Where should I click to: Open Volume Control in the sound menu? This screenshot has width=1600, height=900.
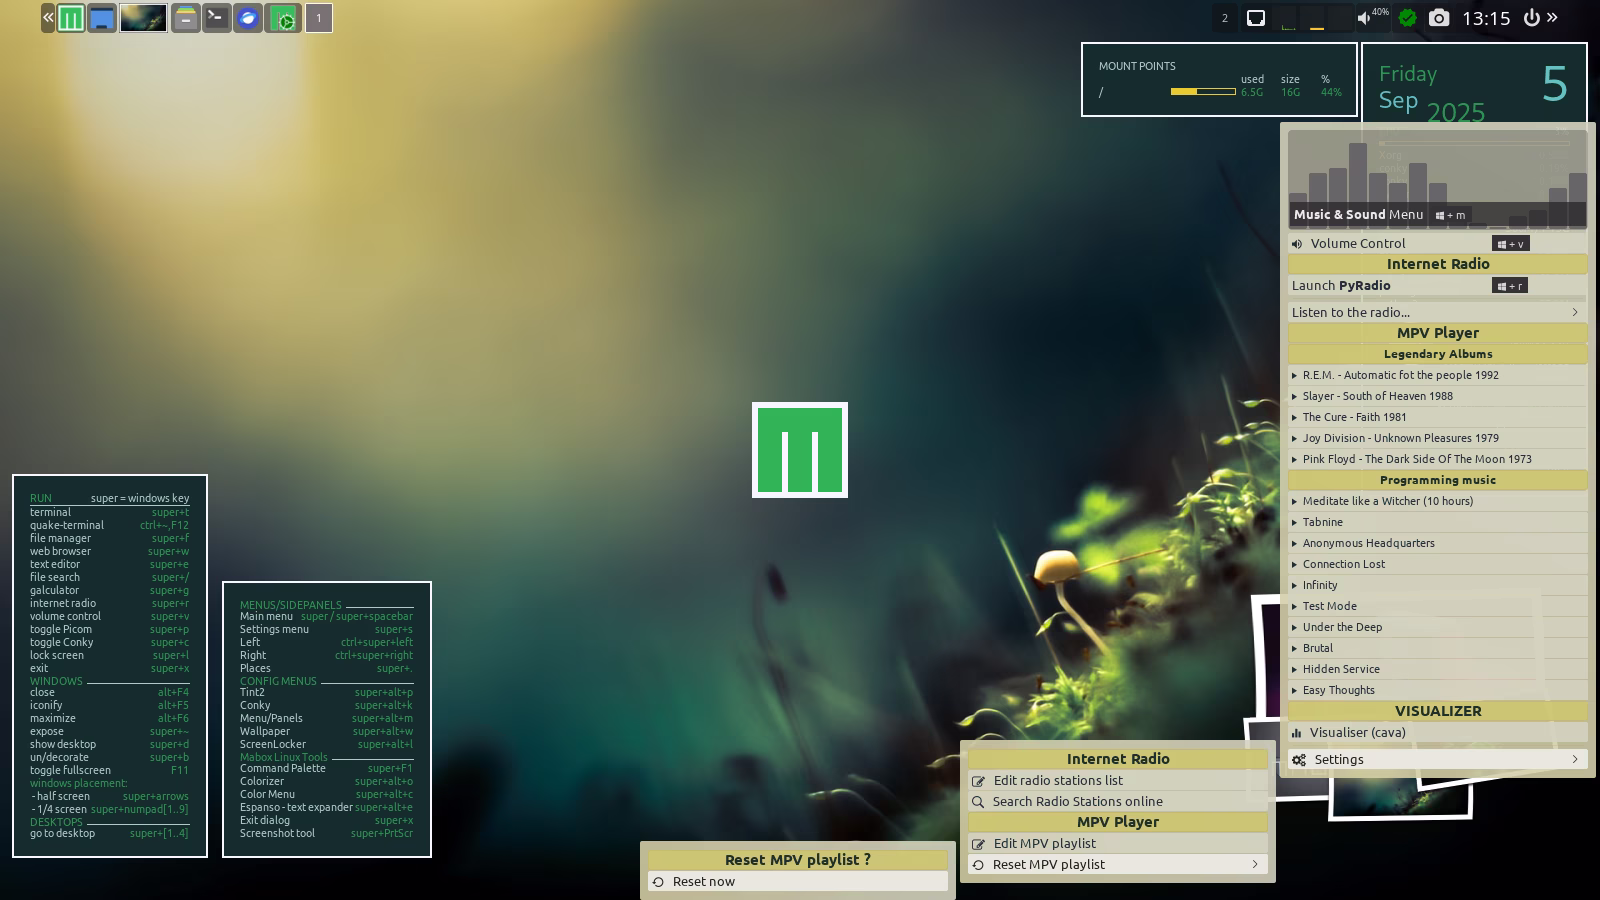1357,244
